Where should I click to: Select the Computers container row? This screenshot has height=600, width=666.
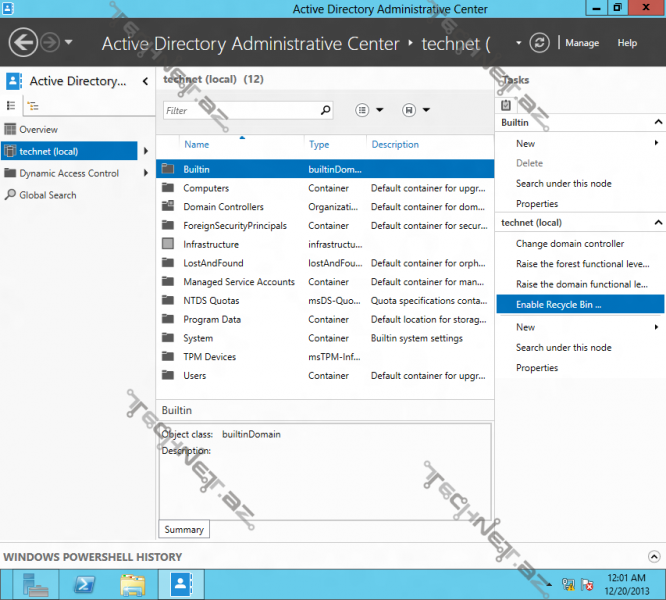[x=325, y=188]
